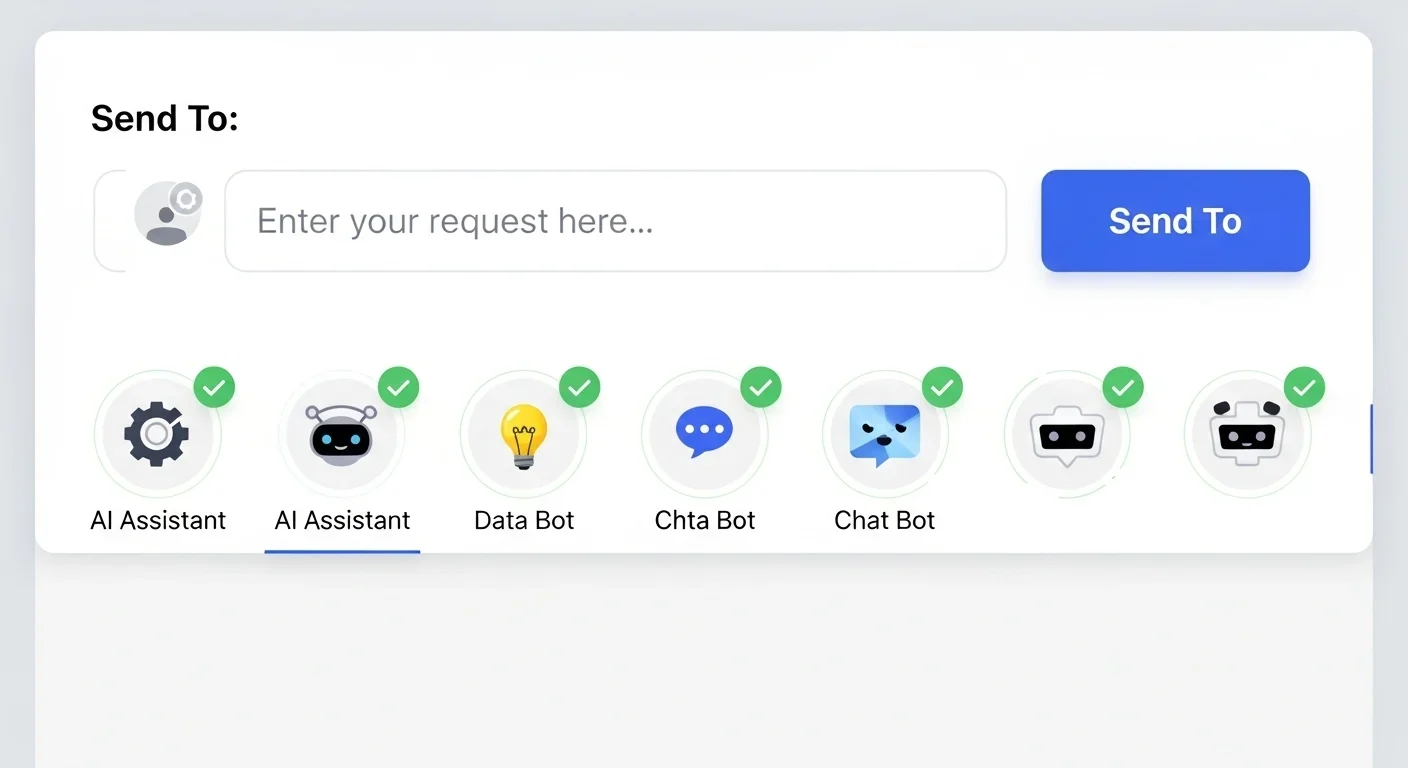Toggle the green checkmark on gear AI Assistant

[214, 387]
